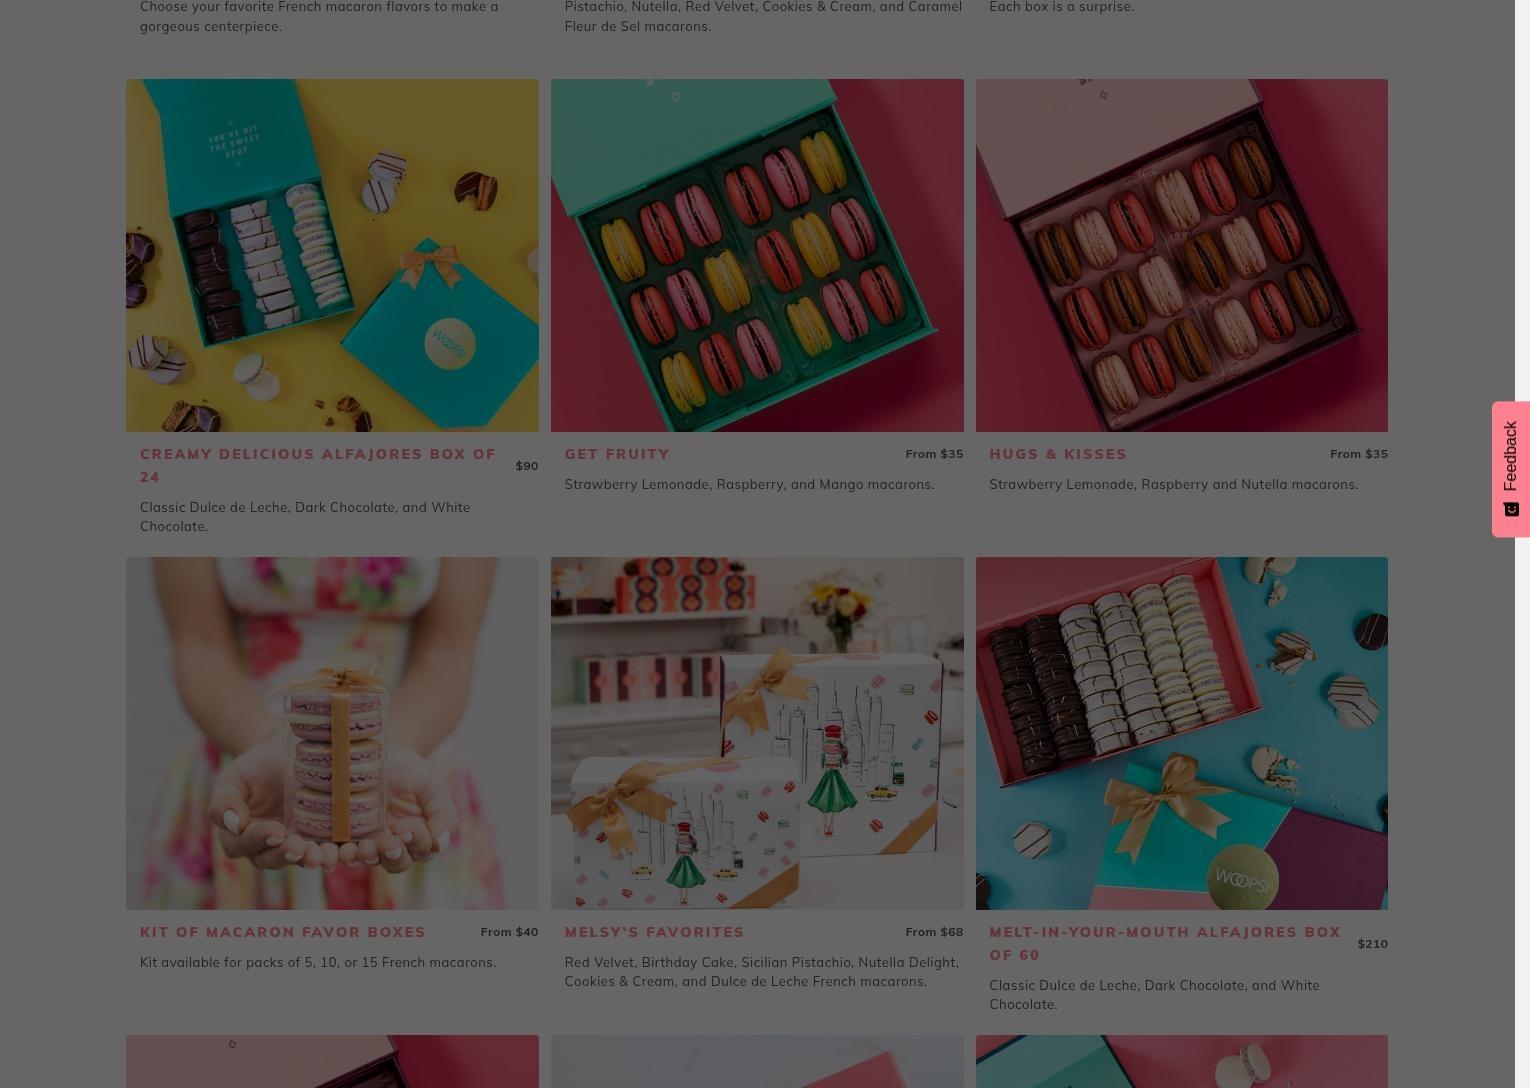Click the smiley icon on Feedback tab
Viewport: 1530px width, 1088px height.
tap(1511, 509)
